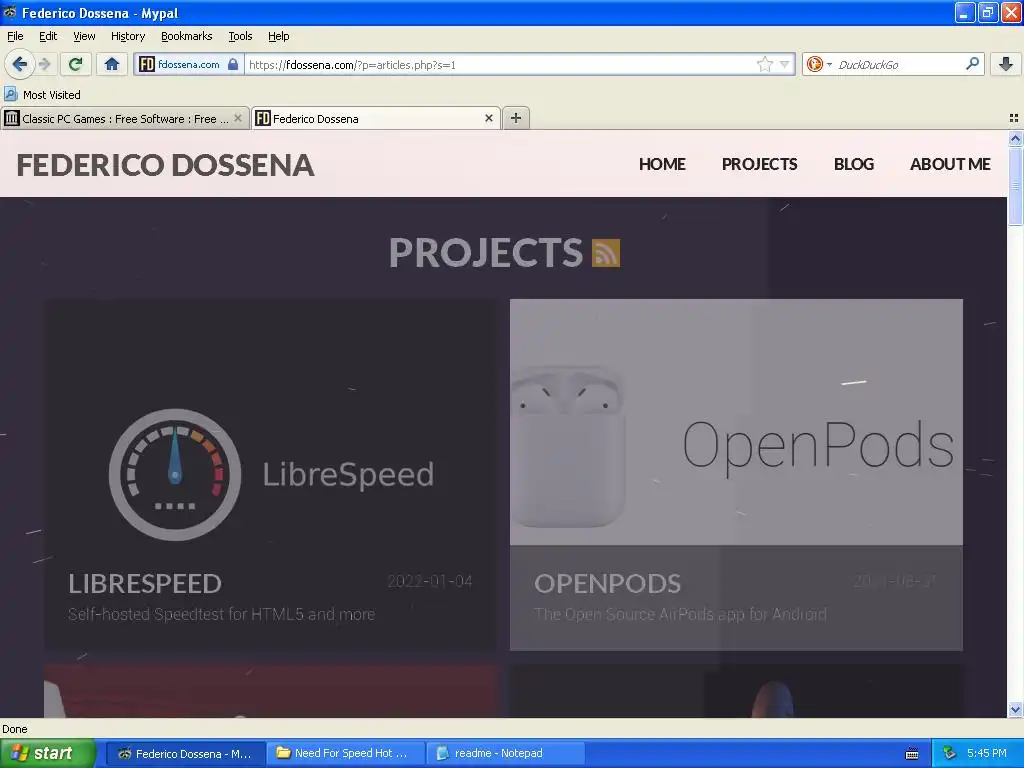
Task: Open the ABOUT ME page link
Action: click(950, 164)
